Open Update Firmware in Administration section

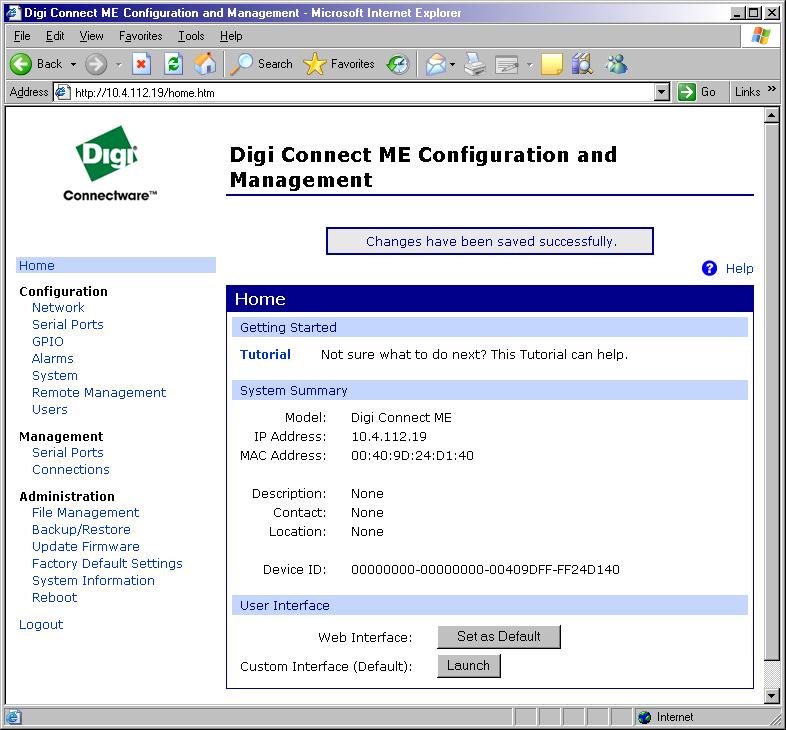[85, 547]
